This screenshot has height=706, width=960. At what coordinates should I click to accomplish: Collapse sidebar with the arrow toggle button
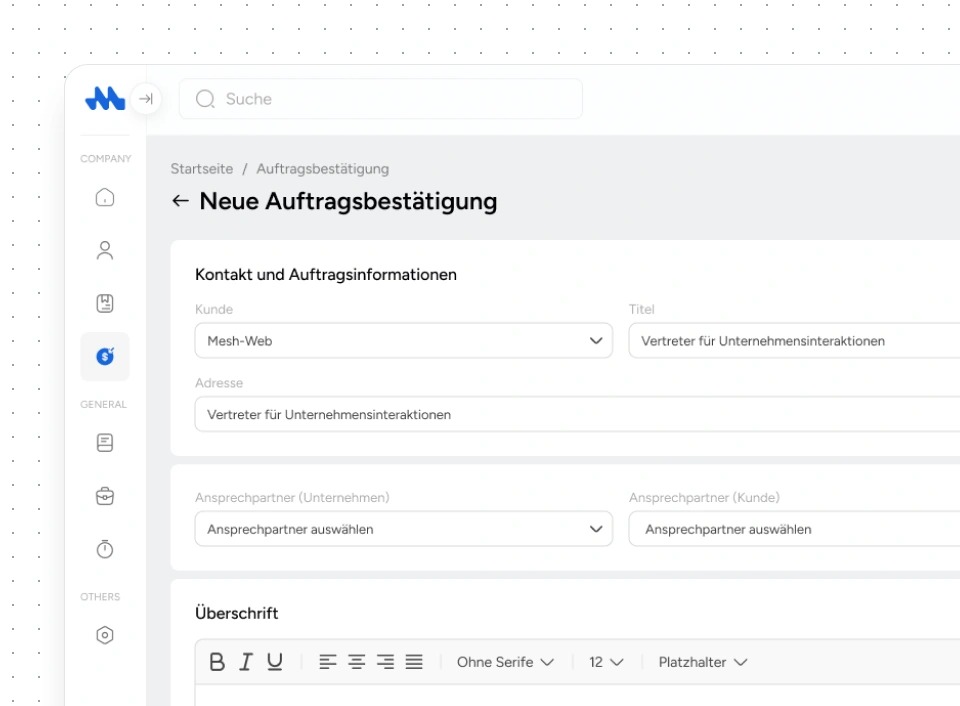pos(146,99)
